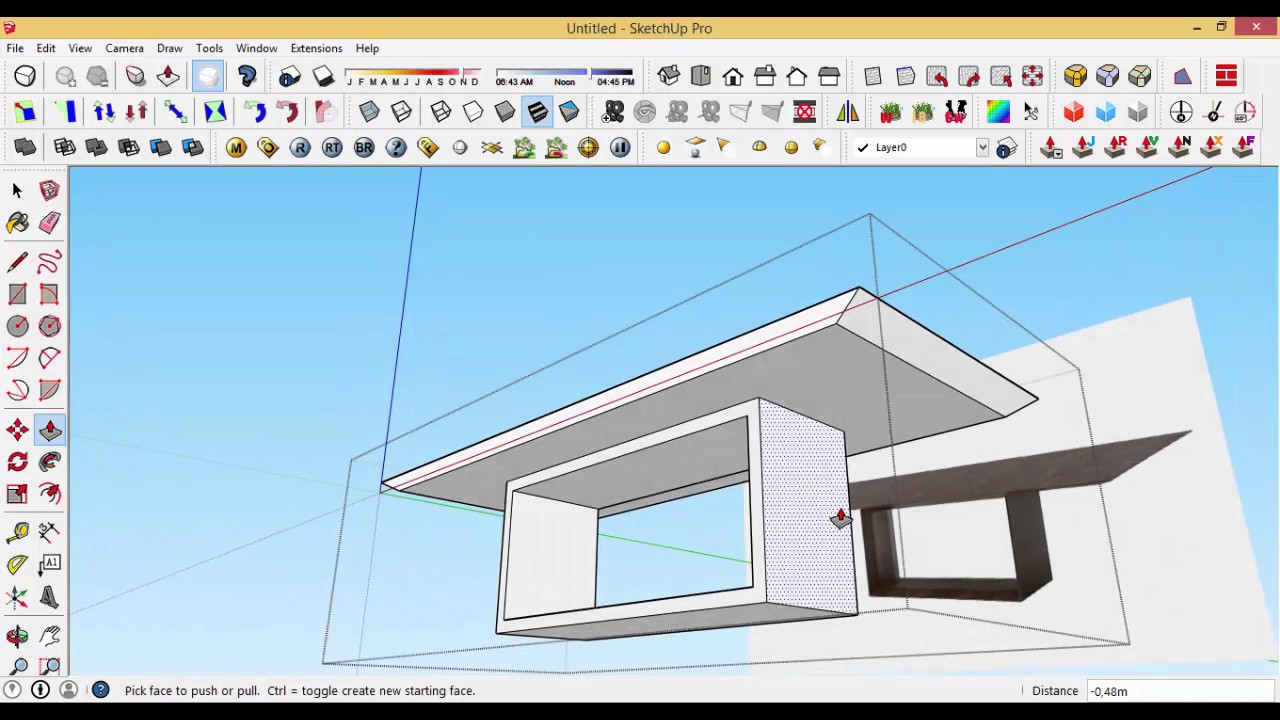Screen dimensions: 1280x720
Task: Open the Extensions menu
Action: (x=316, y=48)
